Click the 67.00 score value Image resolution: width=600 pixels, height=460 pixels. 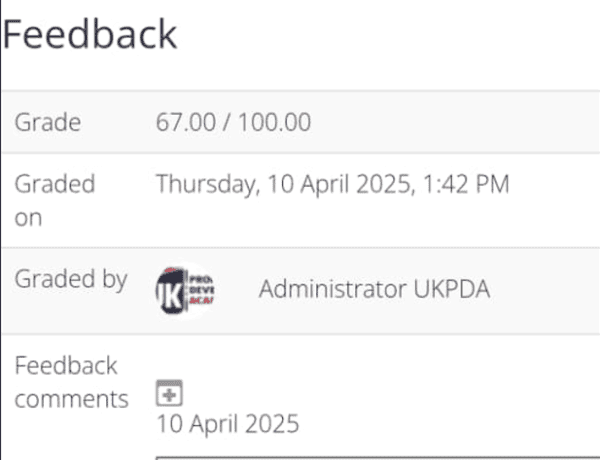(x=185, y=123)
